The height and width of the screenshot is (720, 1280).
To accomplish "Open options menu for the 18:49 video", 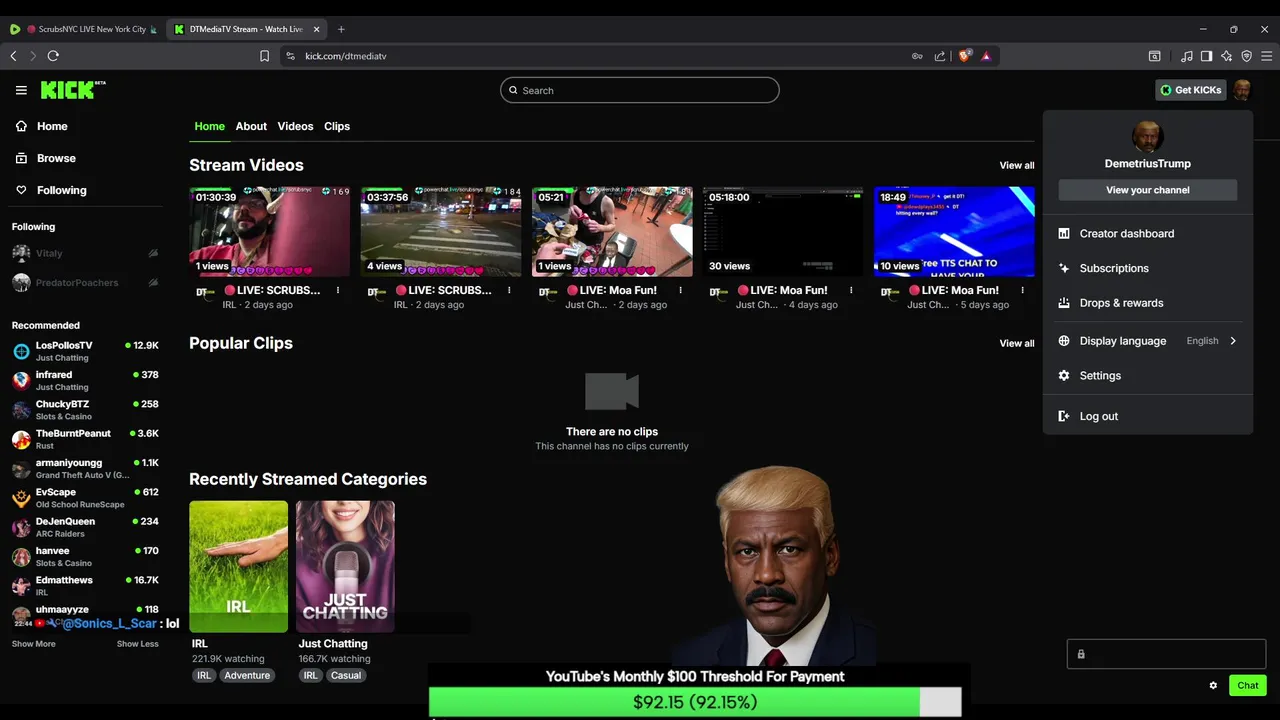I will click(1022, 290).
